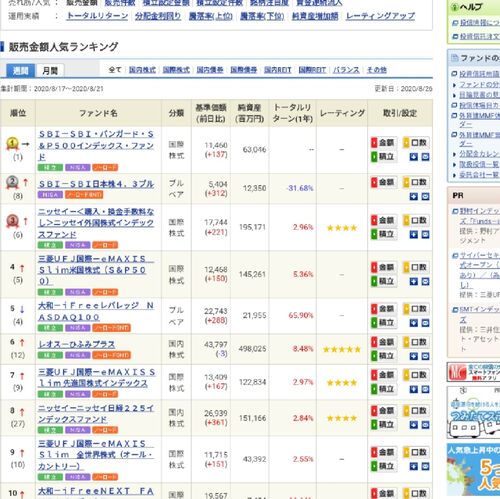The image size is (500, 499).
Task: Open 三菱UFJ国際 eMAXIS Slim 全世界株式 fund page
Action: 96,455
